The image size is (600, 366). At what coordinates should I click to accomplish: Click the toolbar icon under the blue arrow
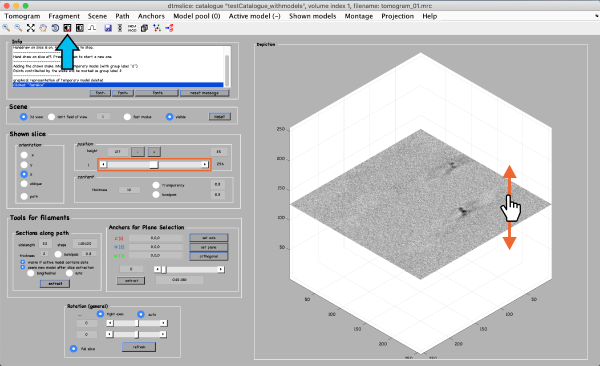coord(67,28)
